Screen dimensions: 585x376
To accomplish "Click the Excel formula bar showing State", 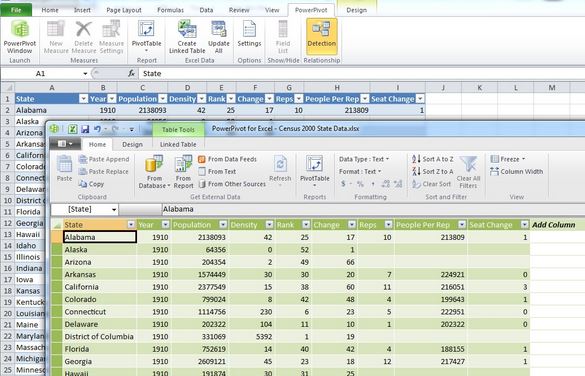I will coord(361,73).
